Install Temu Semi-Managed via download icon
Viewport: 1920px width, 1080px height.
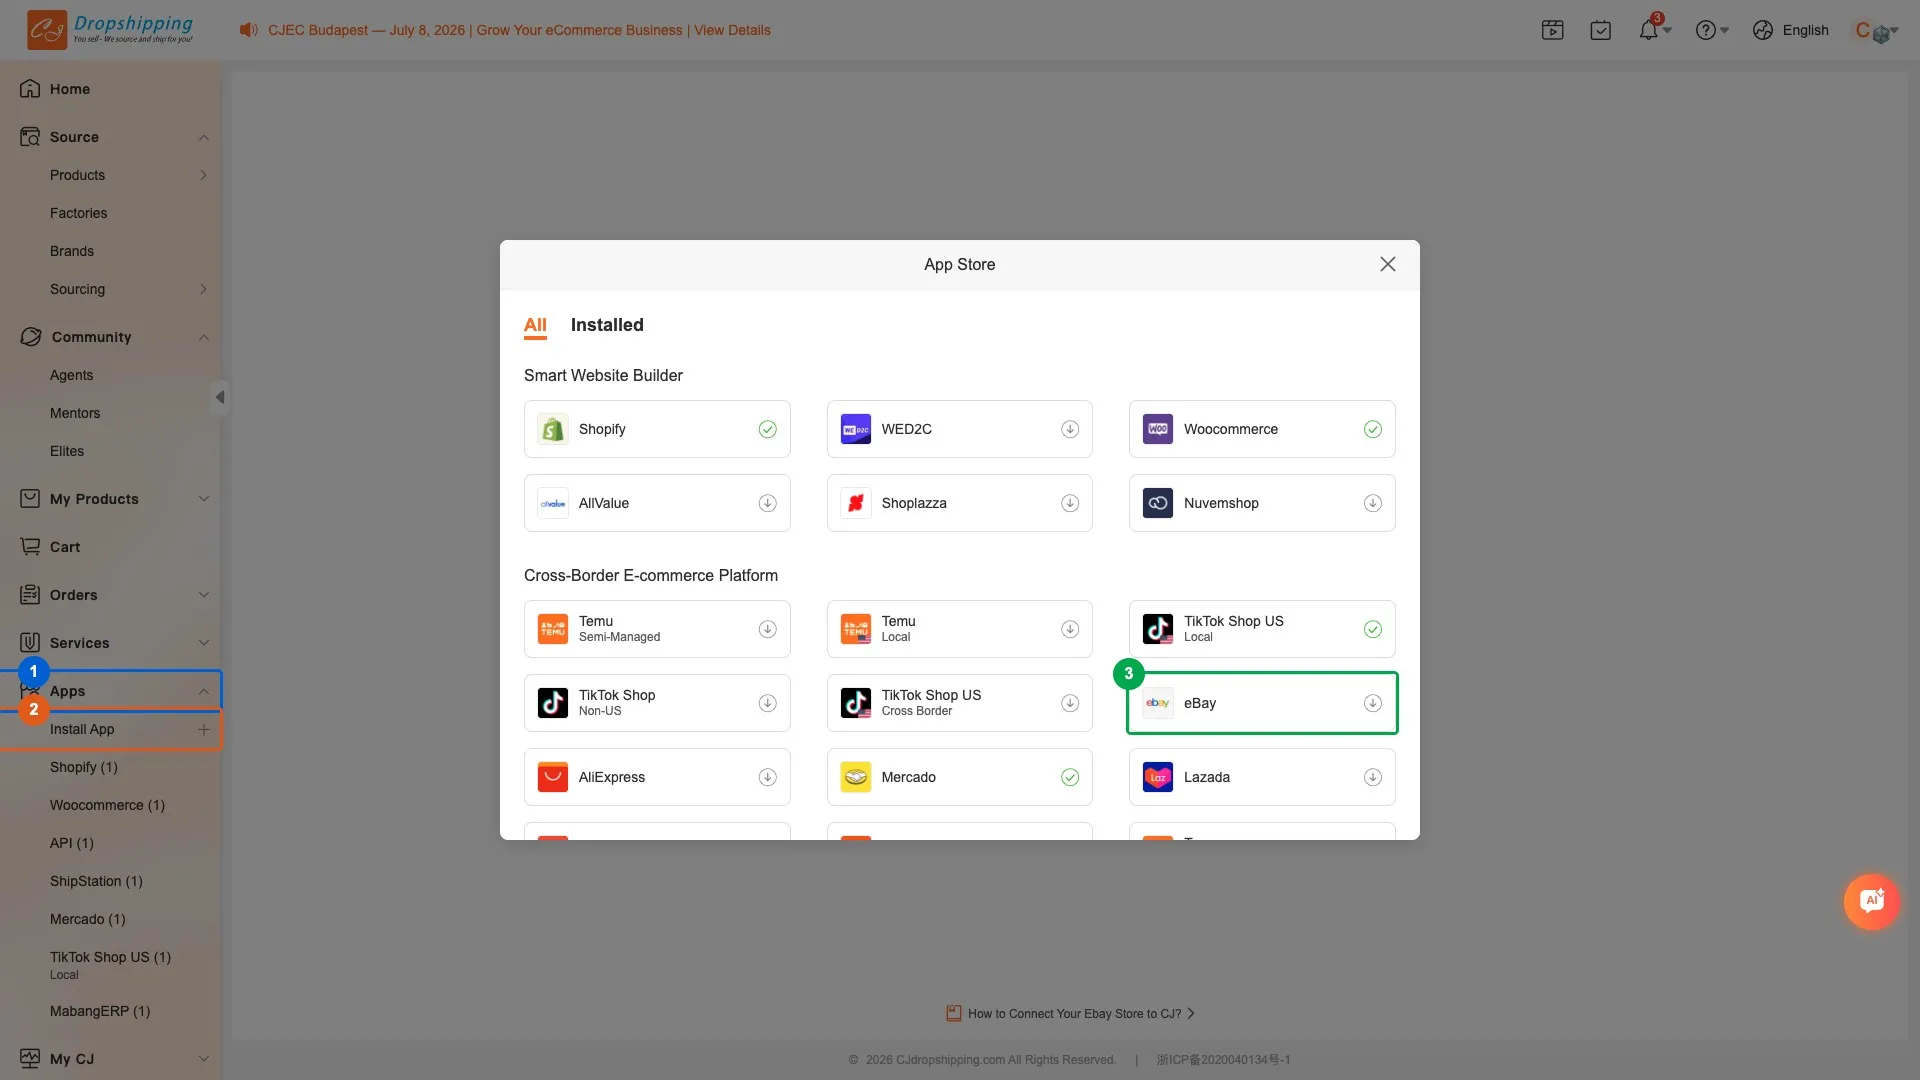(x=768, y=629)
